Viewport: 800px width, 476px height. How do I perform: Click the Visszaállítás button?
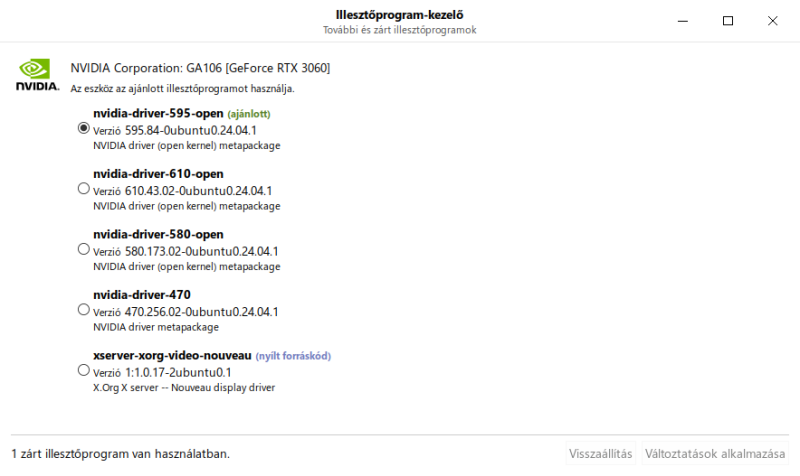601,454
